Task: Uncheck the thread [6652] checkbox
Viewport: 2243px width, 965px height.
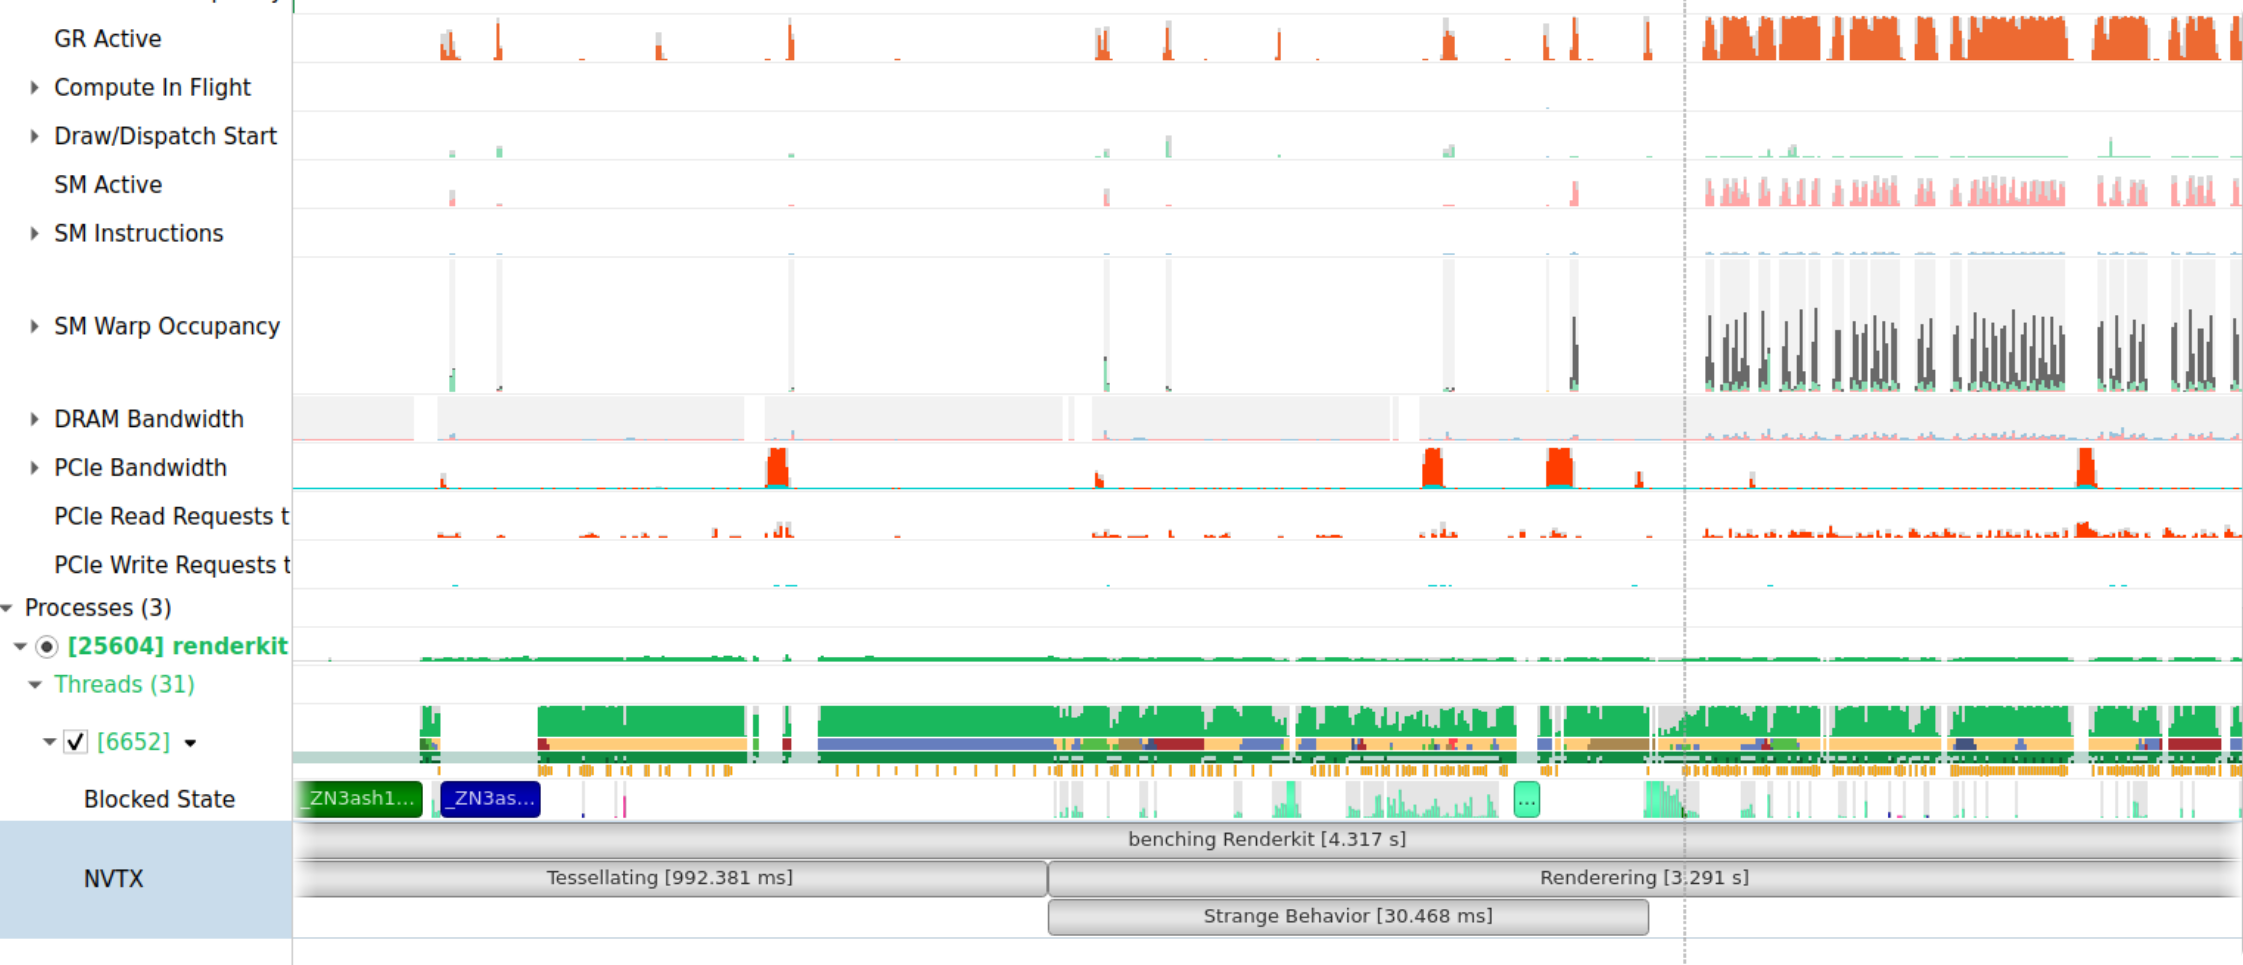Action: 75,742
